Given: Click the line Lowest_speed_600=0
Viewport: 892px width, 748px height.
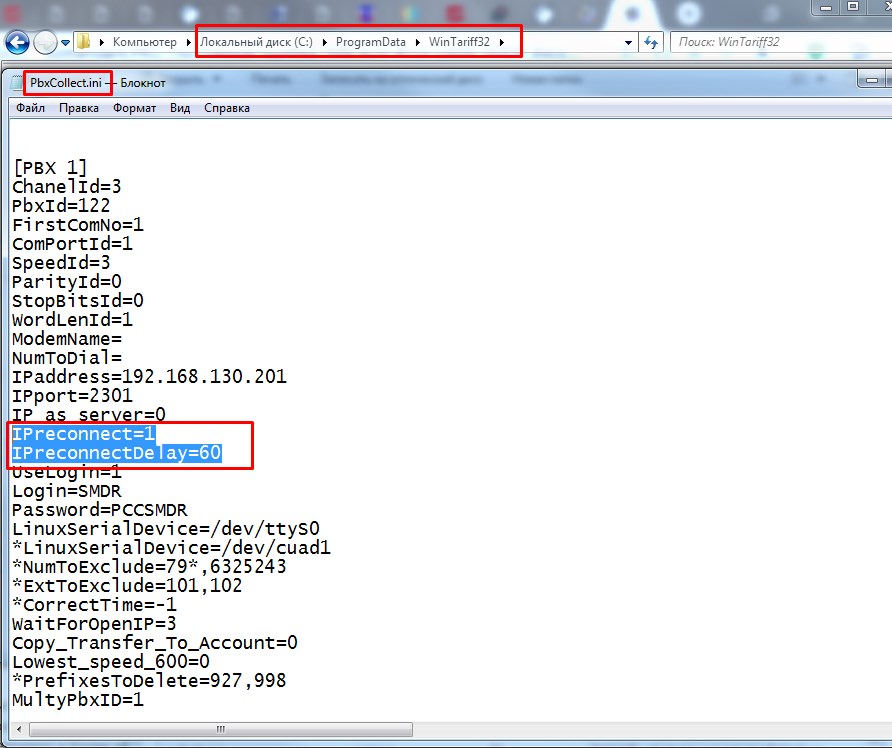Looking at the screenshot, I should [x=111, y=662].
